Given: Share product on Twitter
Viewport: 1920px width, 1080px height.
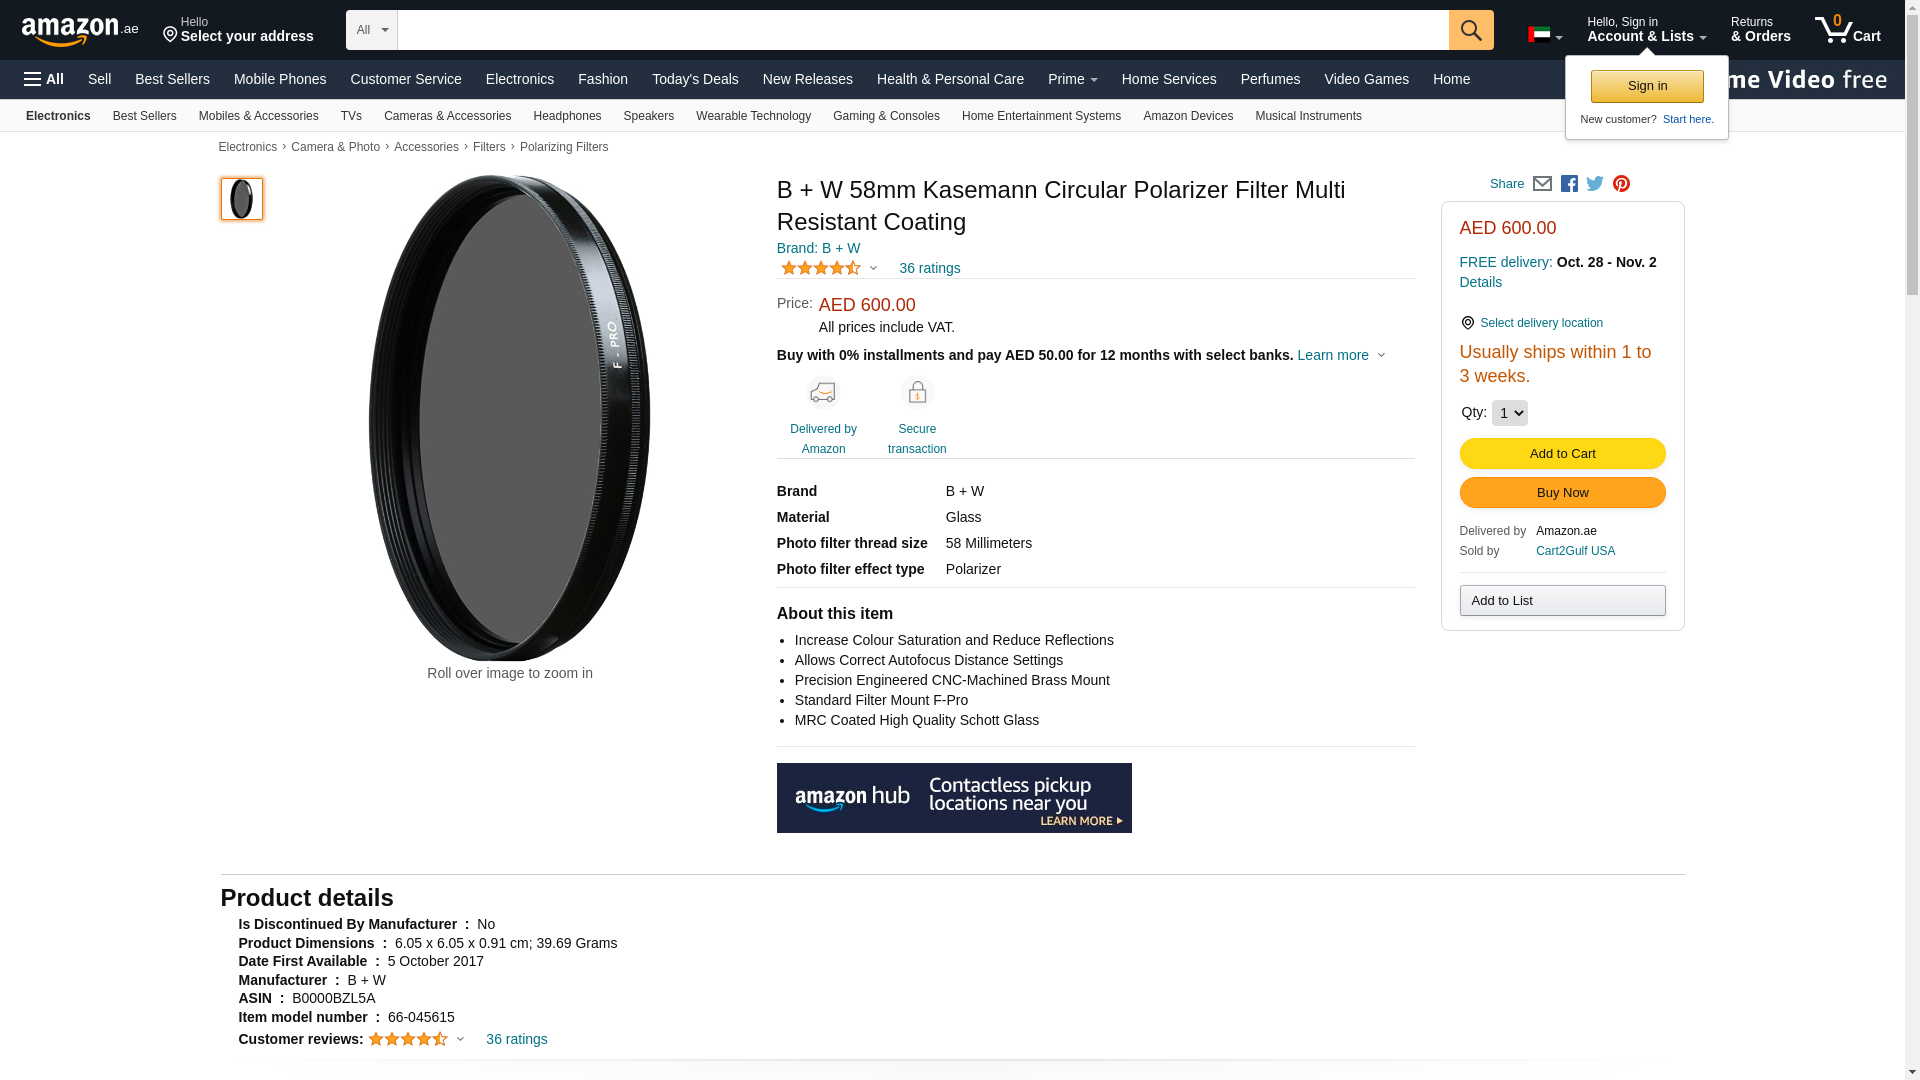Looking at the screenshot, I should [x=1595, y=184].
